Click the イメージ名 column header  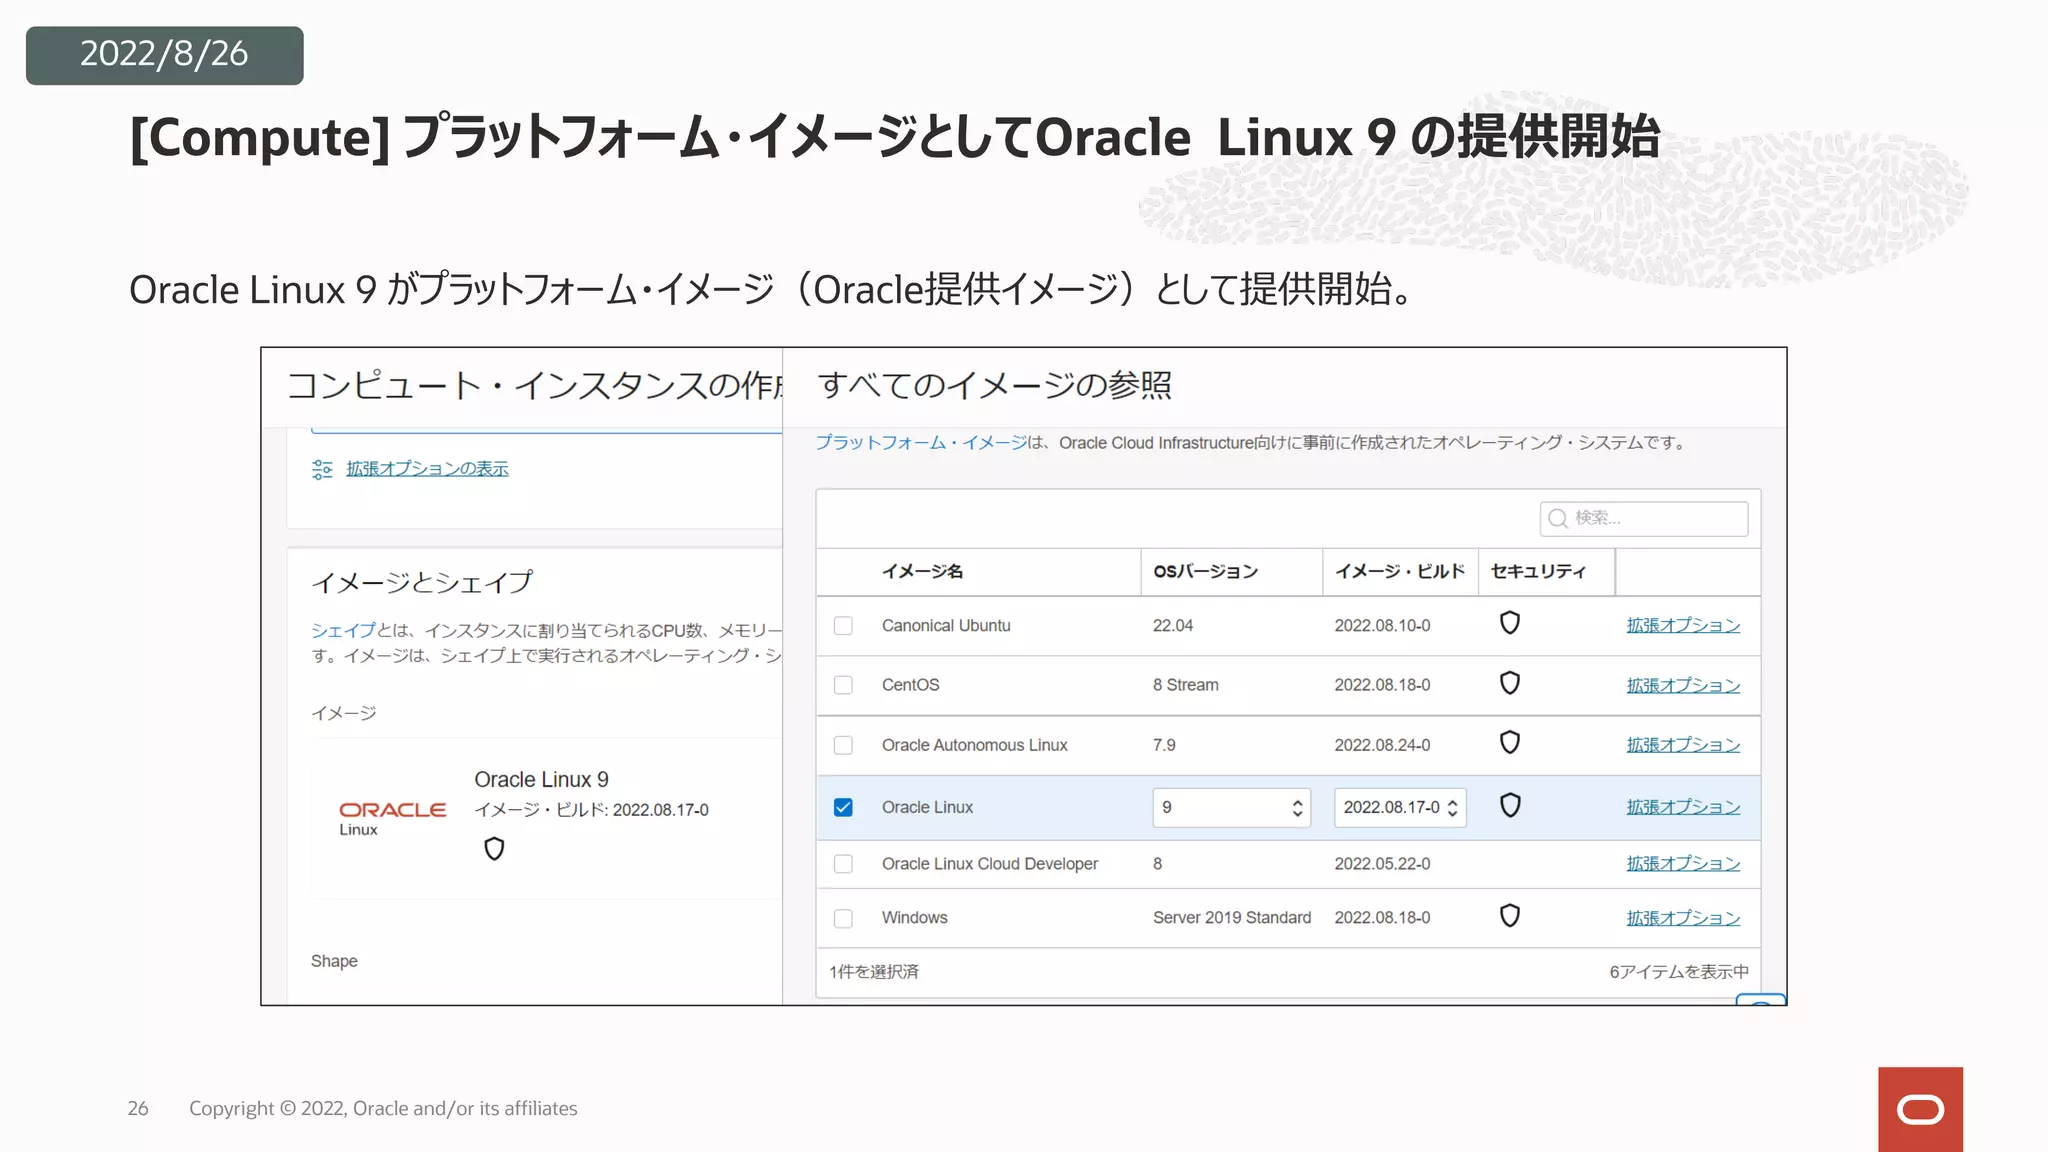click(922, 571)
